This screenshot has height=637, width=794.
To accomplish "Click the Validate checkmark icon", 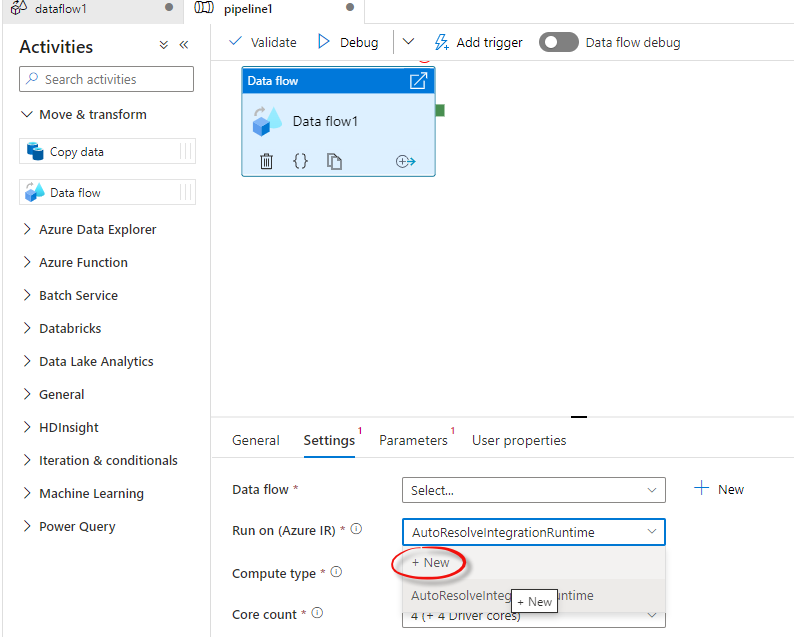I will [235, 41].
